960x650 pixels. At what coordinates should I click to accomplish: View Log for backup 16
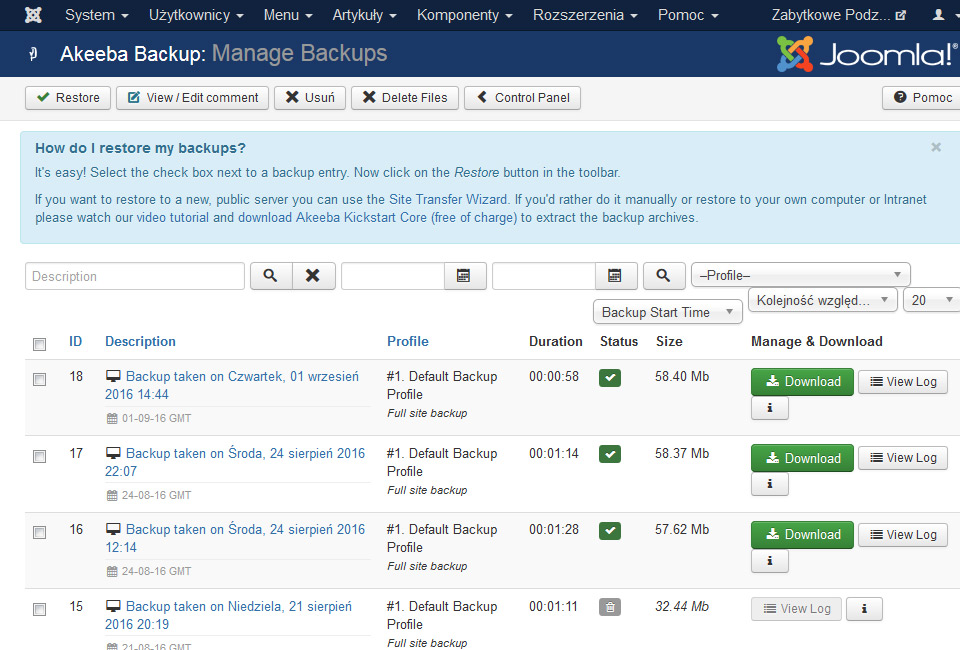click(903, 534)
